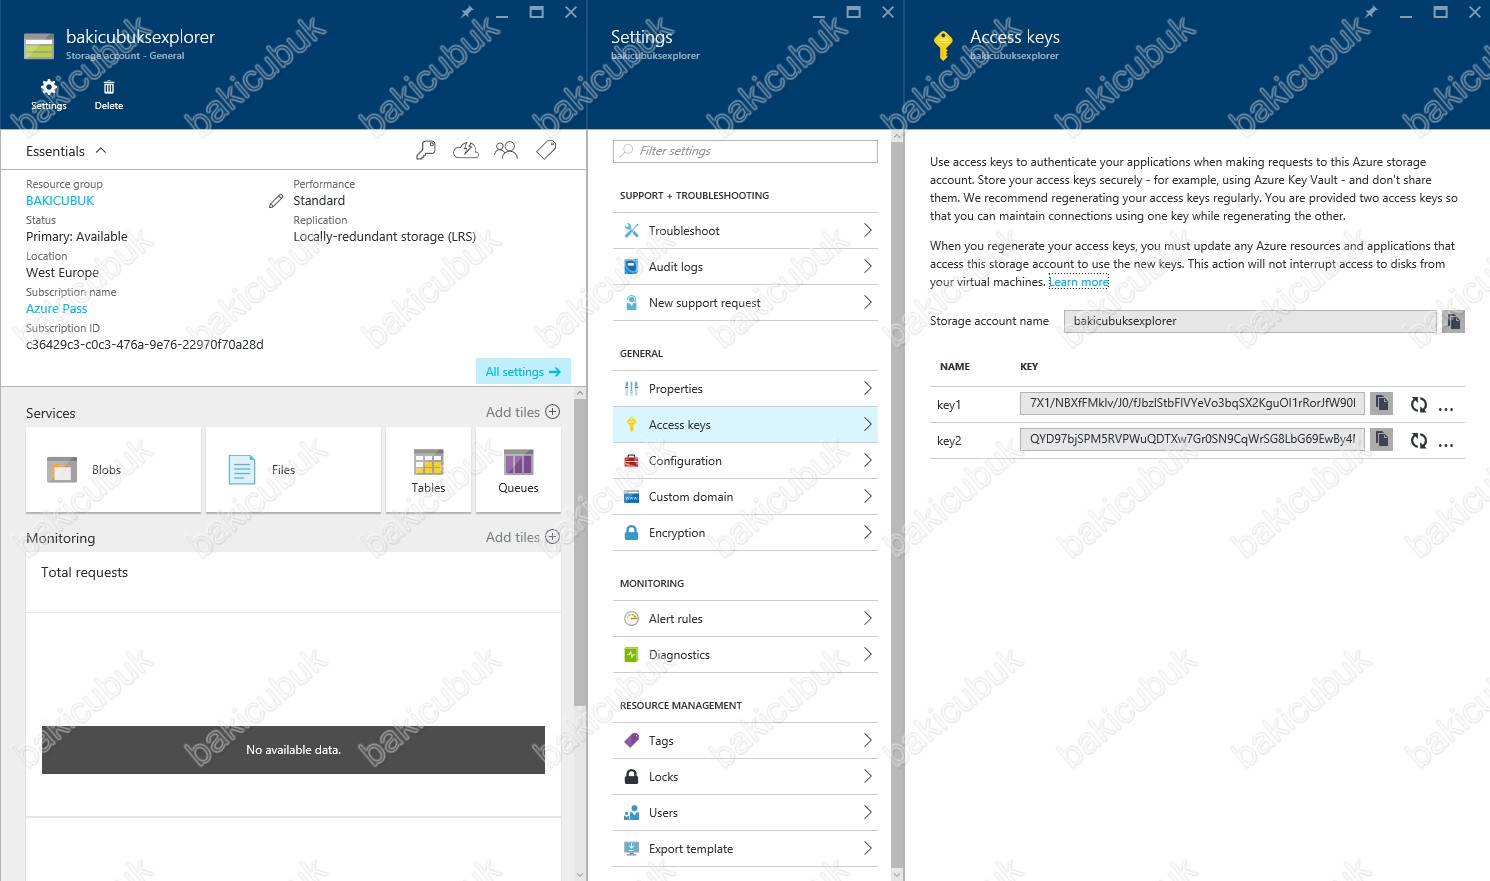Select Access keys in Settings list

point(745,425)
